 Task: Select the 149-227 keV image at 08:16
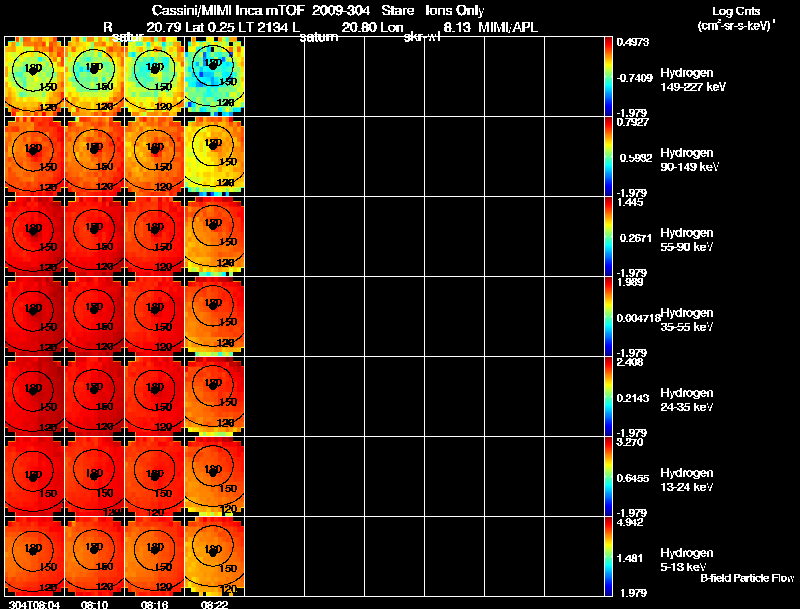[155, 76]
